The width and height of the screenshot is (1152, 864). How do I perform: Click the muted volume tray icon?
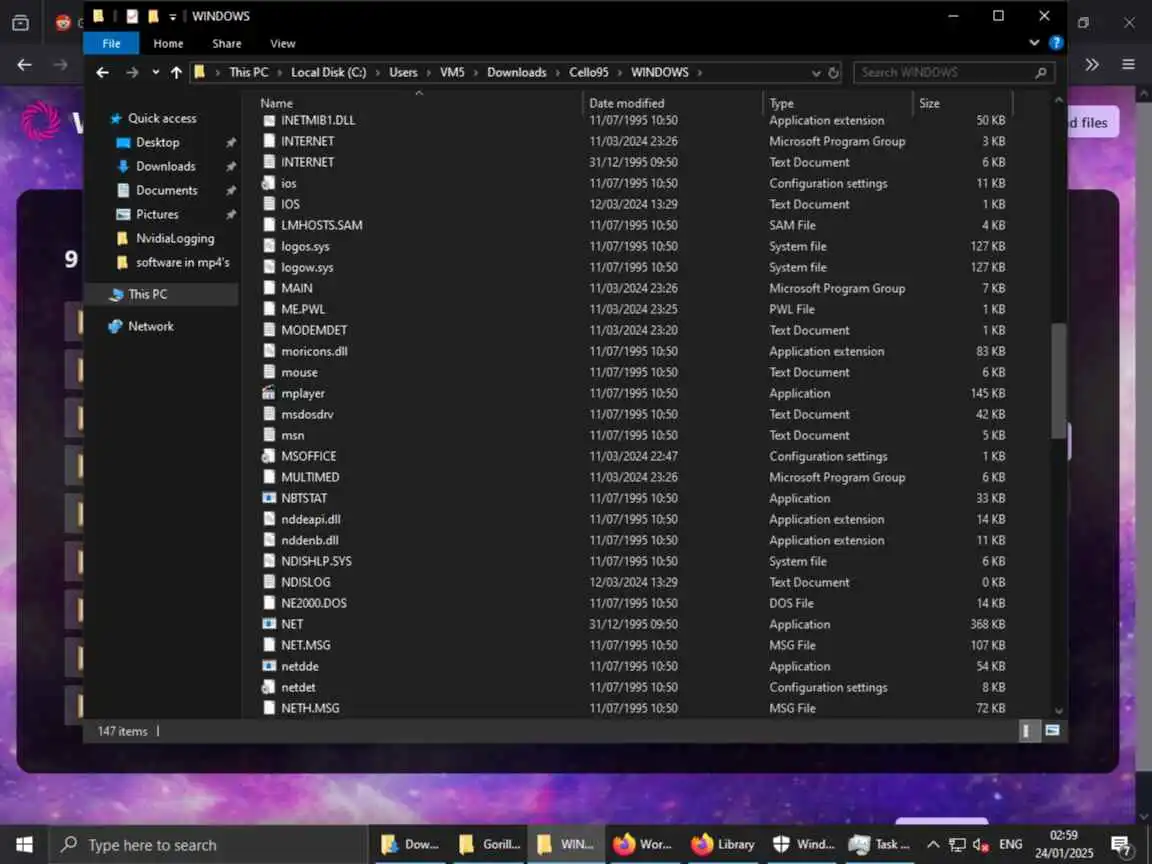(x=981, y=845)
